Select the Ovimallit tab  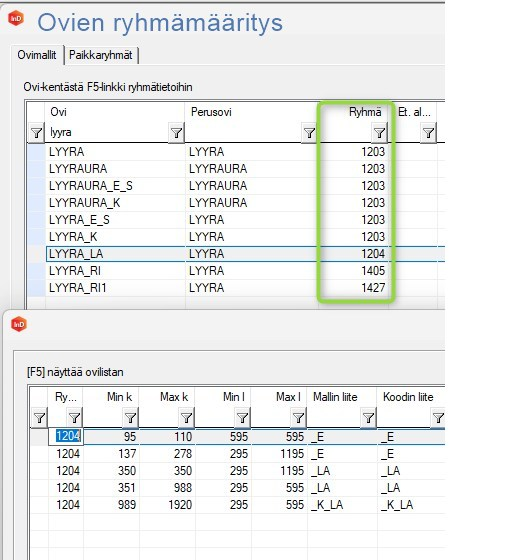[37, 55]
